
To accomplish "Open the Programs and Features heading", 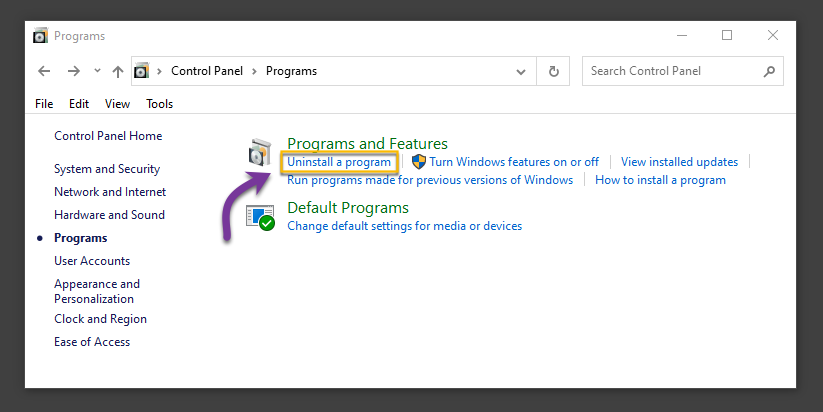I will tap(367, 144).
